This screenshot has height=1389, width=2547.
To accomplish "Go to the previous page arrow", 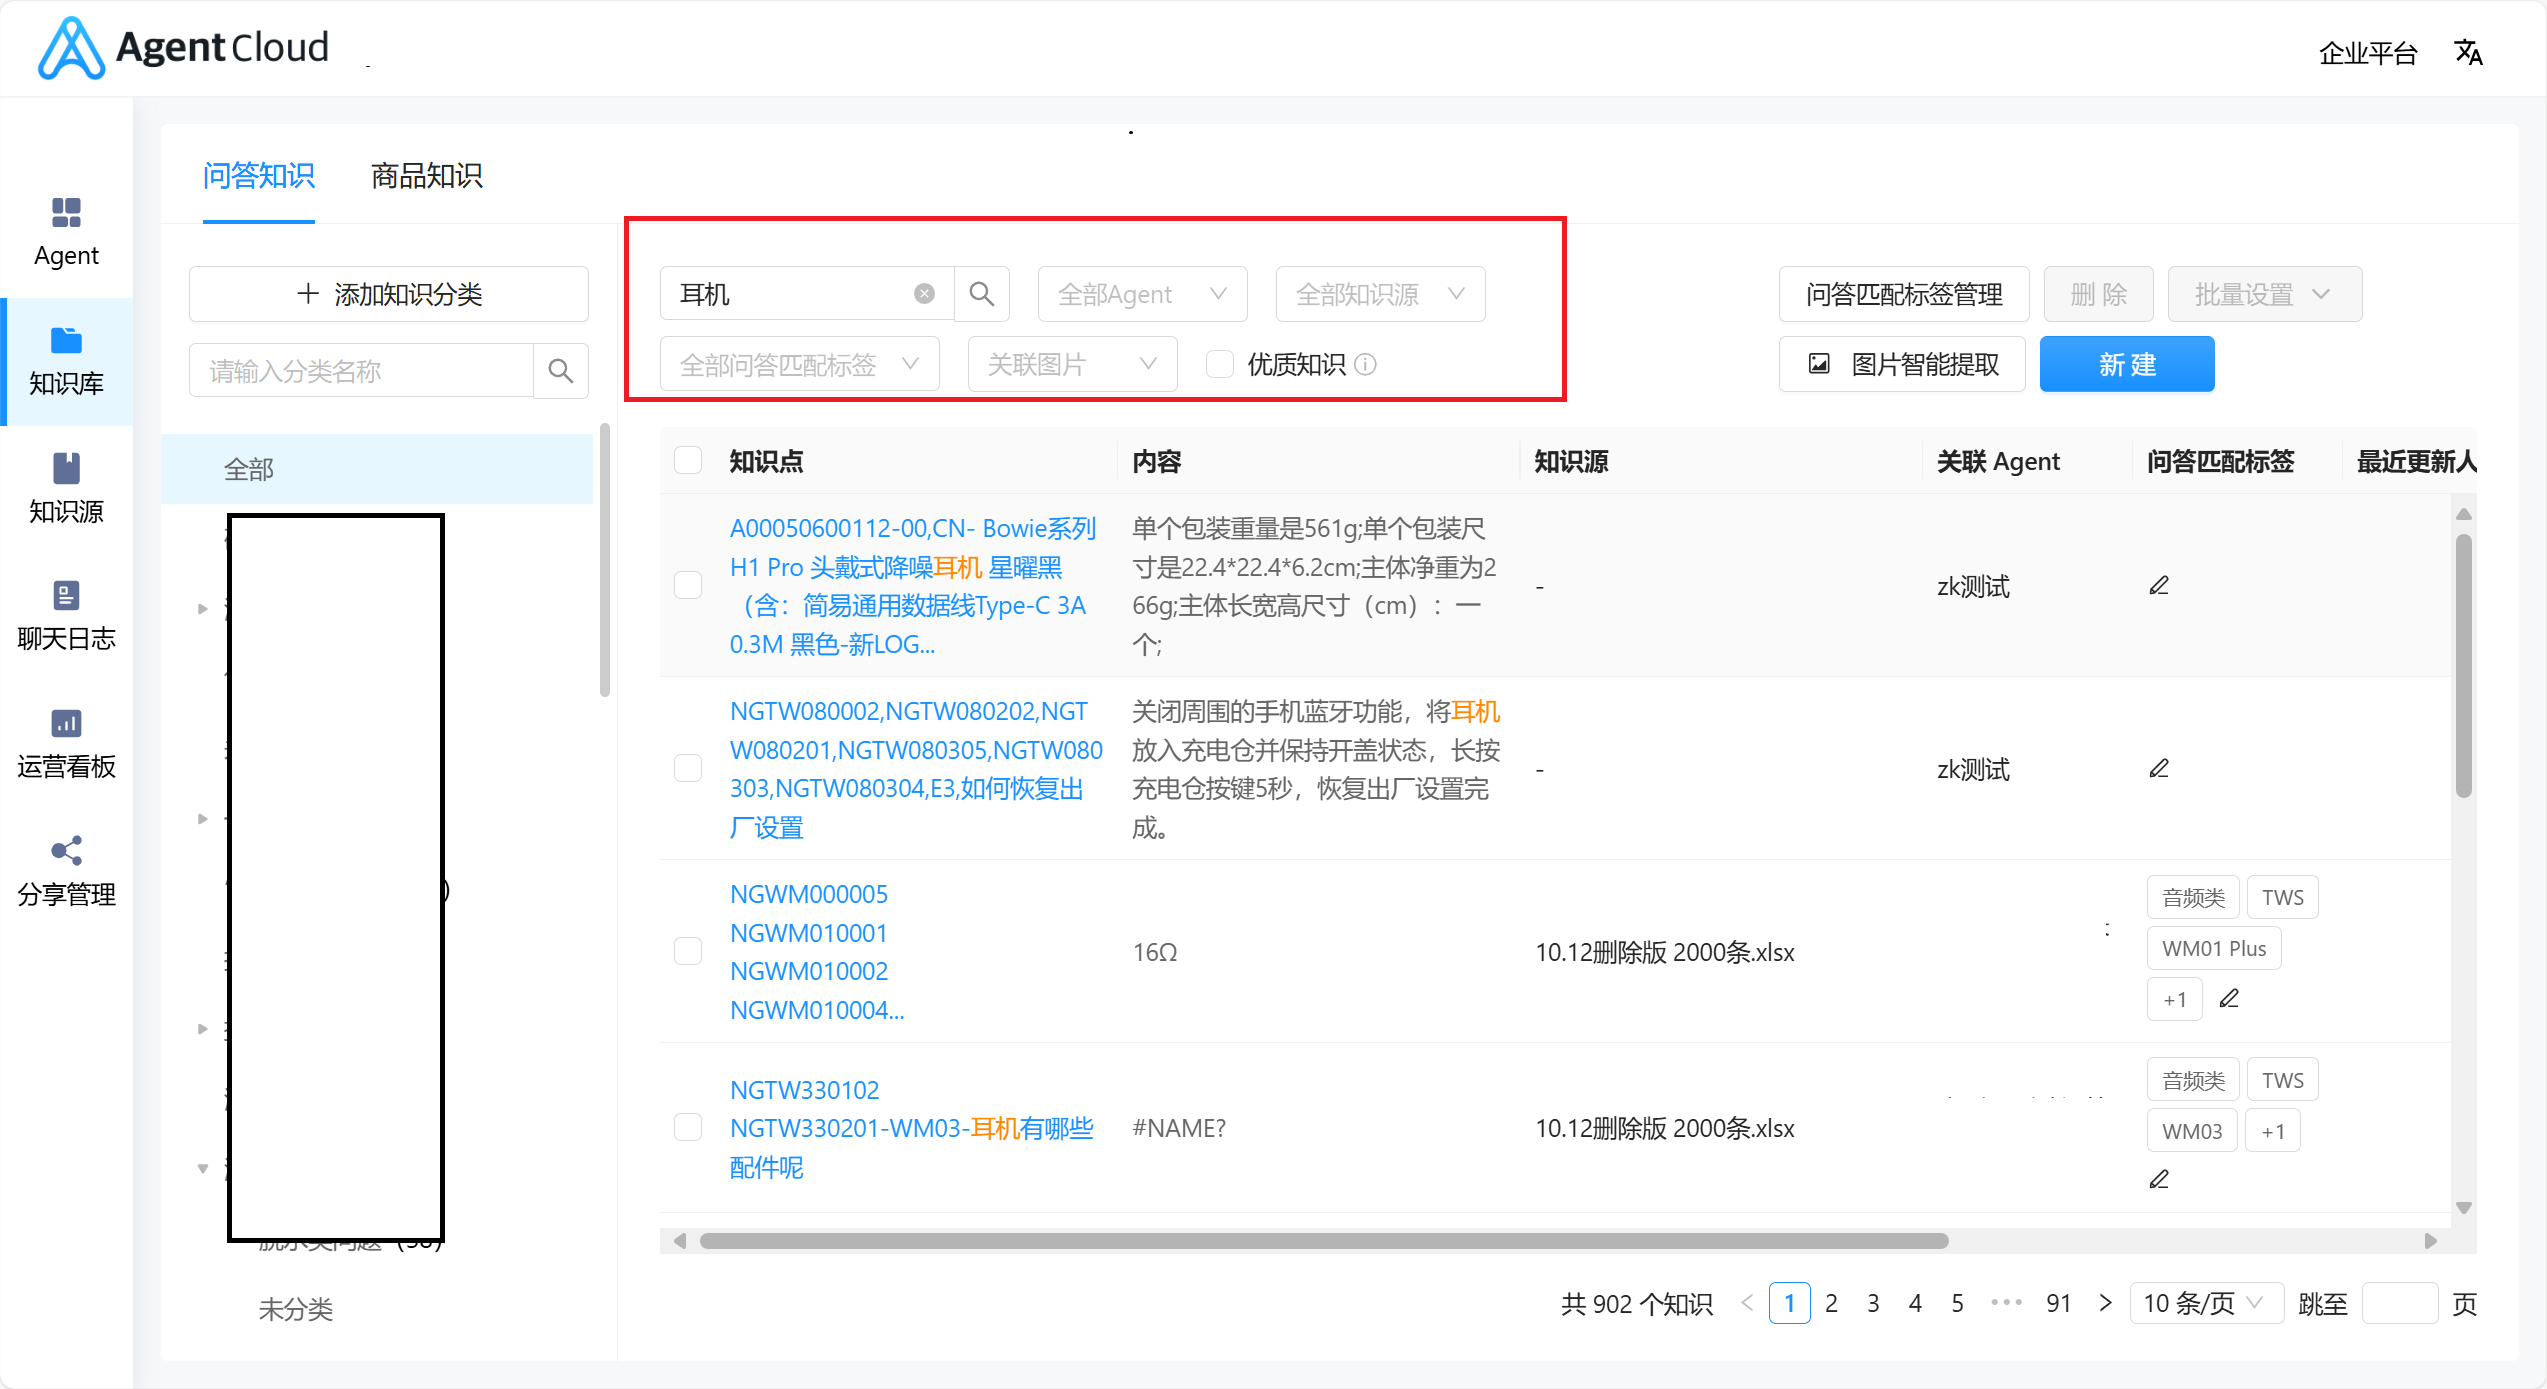I will click(1747, 1303).
